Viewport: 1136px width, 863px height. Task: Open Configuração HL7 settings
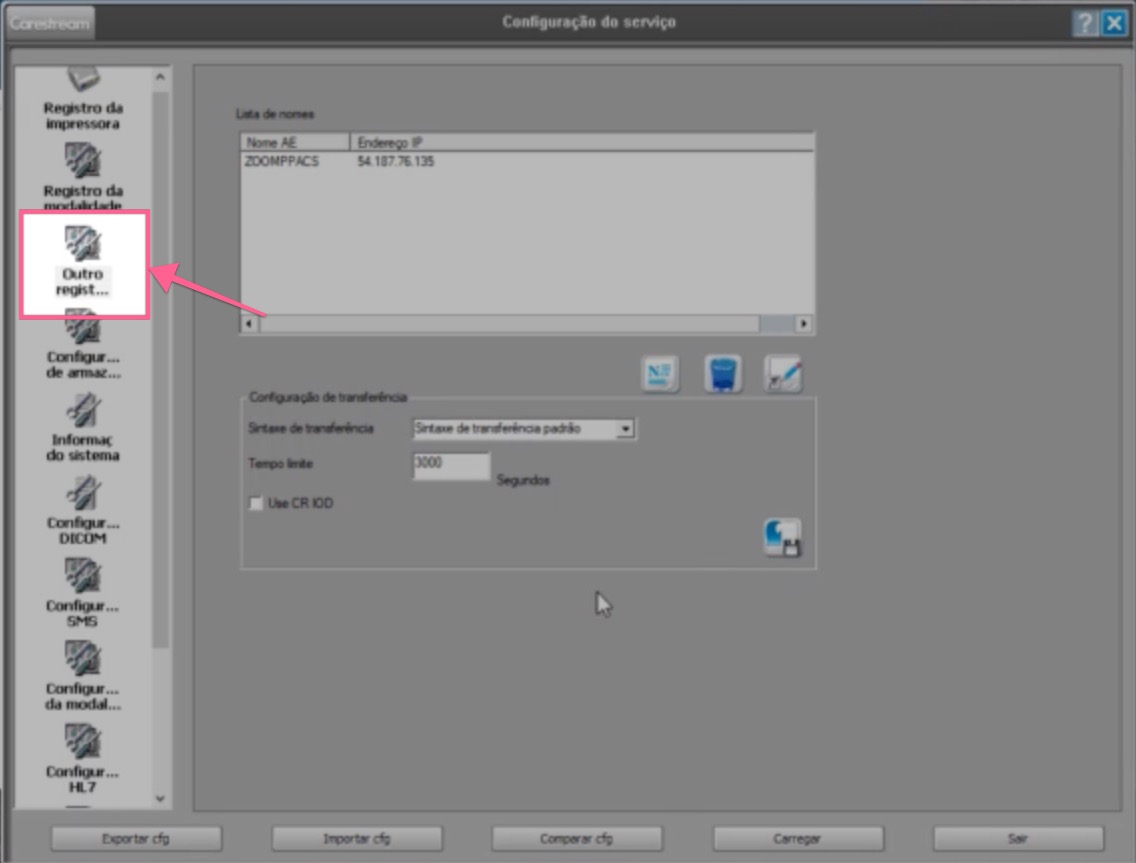point(82,760)
